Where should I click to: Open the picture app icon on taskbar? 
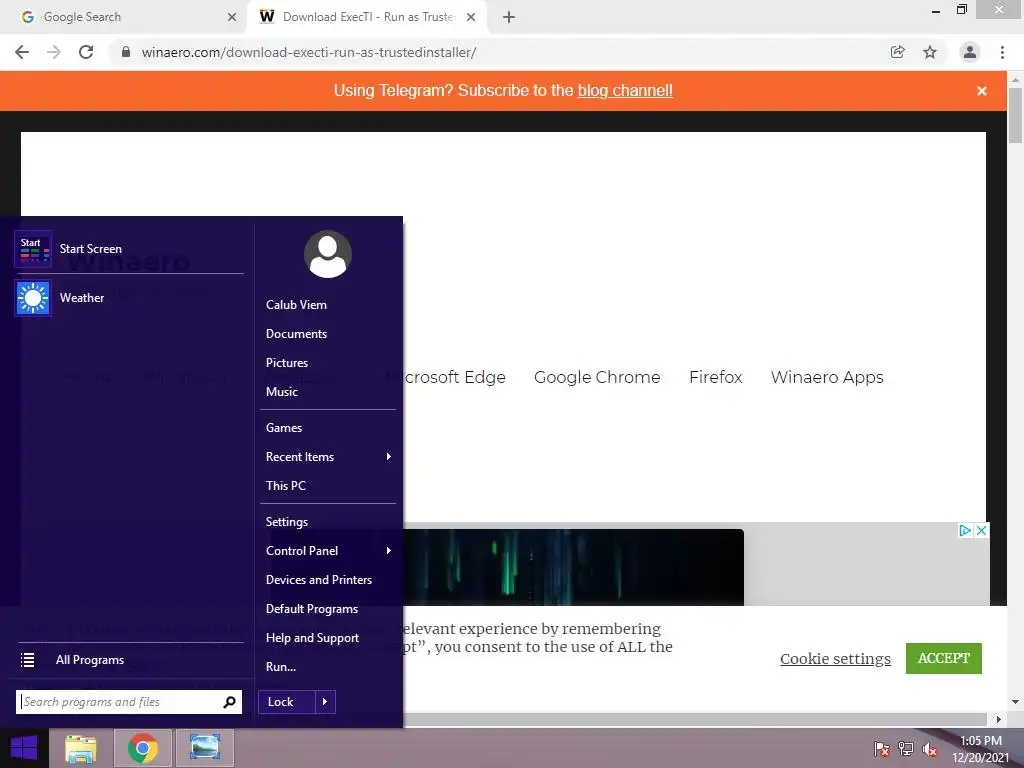204,748
